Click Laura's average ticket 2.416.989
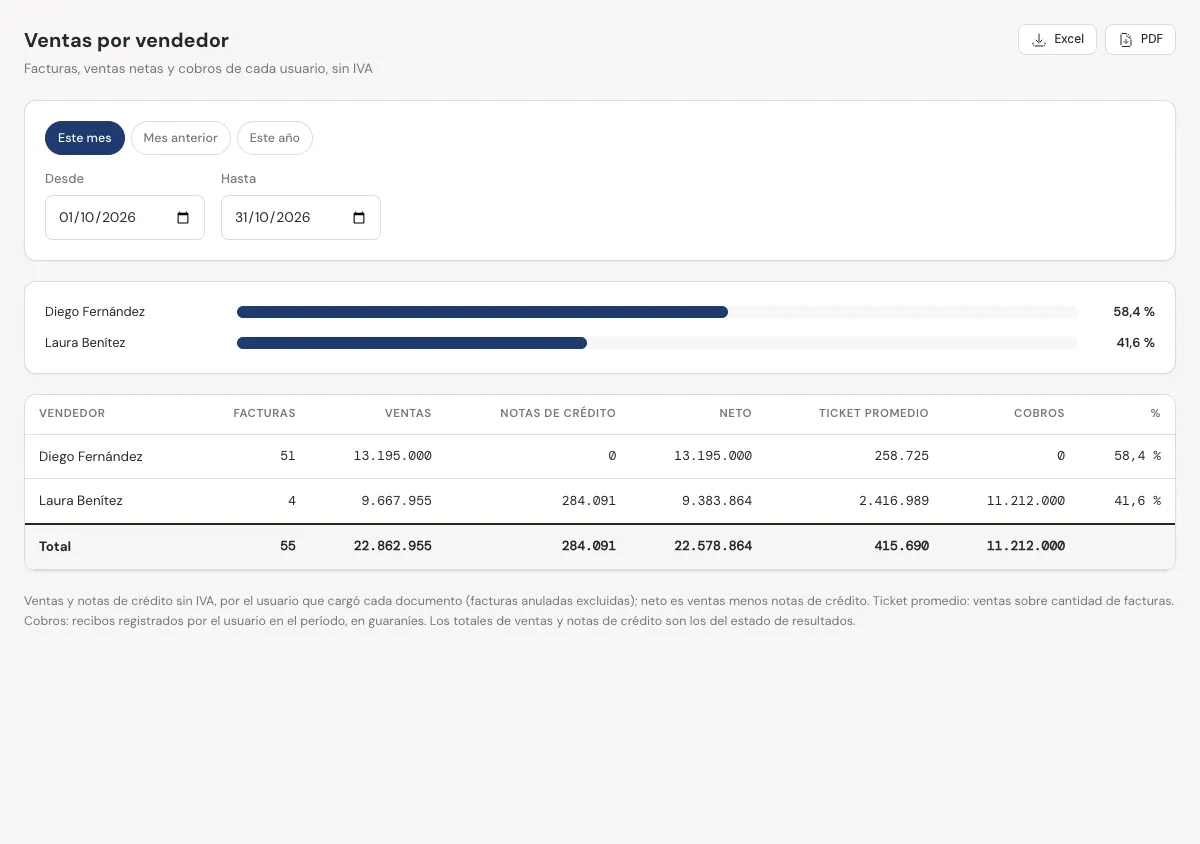 (x=894, y=501)
